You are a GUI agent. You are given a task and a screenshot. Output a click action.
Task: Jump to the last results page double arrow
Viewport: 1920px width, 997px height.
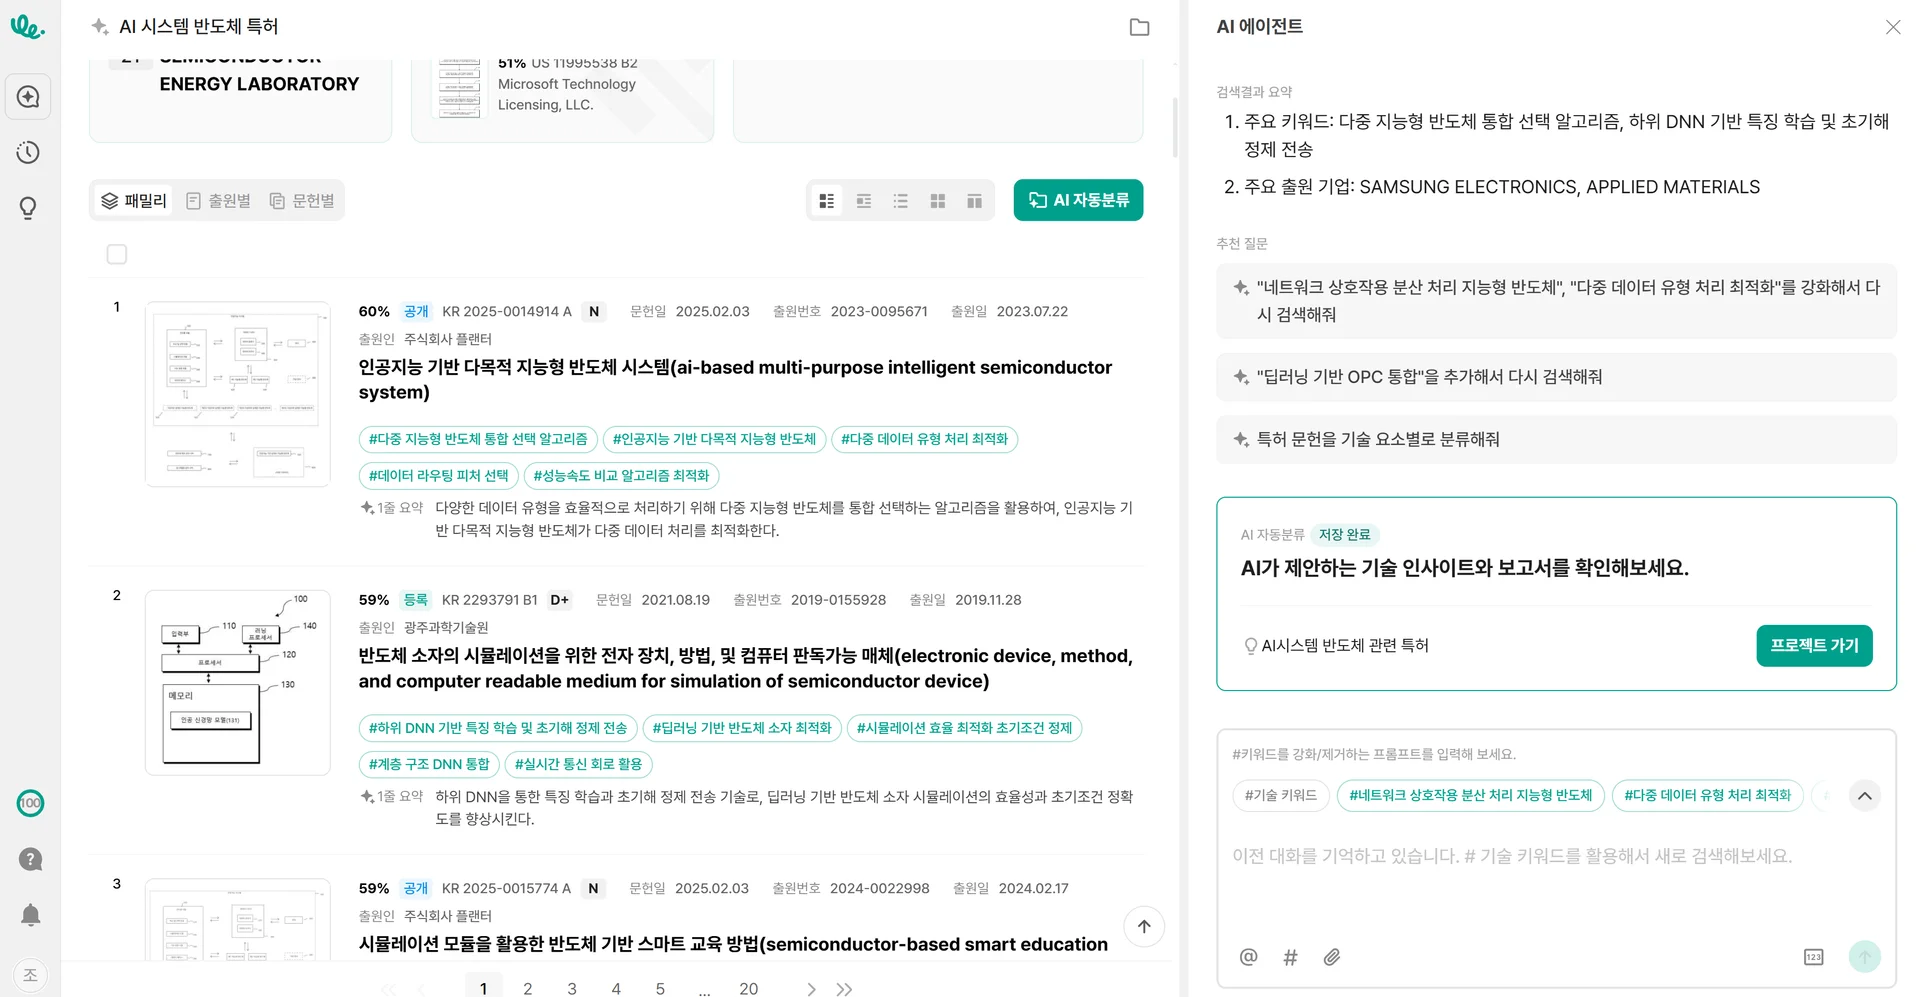coord(845,989)
